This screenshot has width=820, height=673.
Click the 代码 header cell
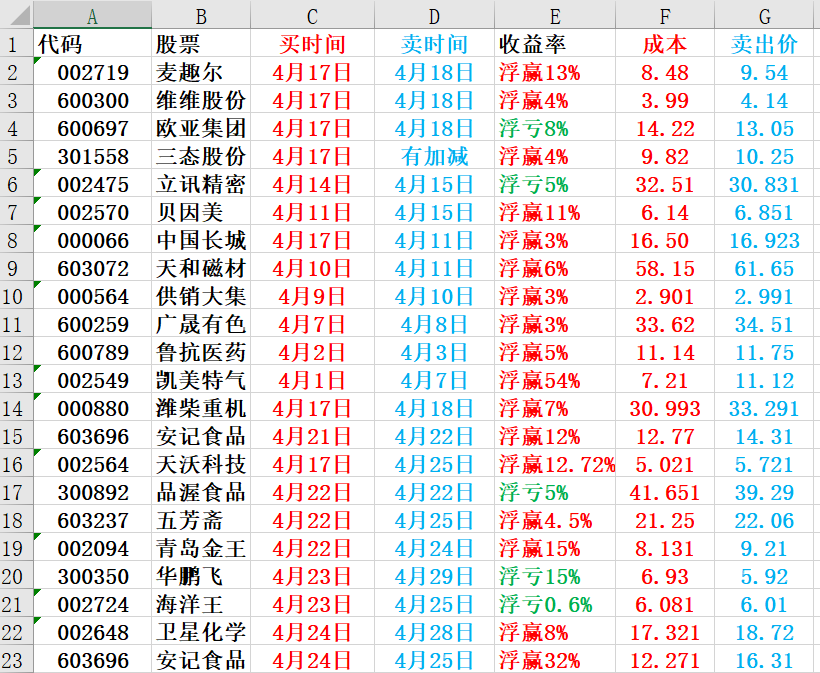tap(93, 43)
